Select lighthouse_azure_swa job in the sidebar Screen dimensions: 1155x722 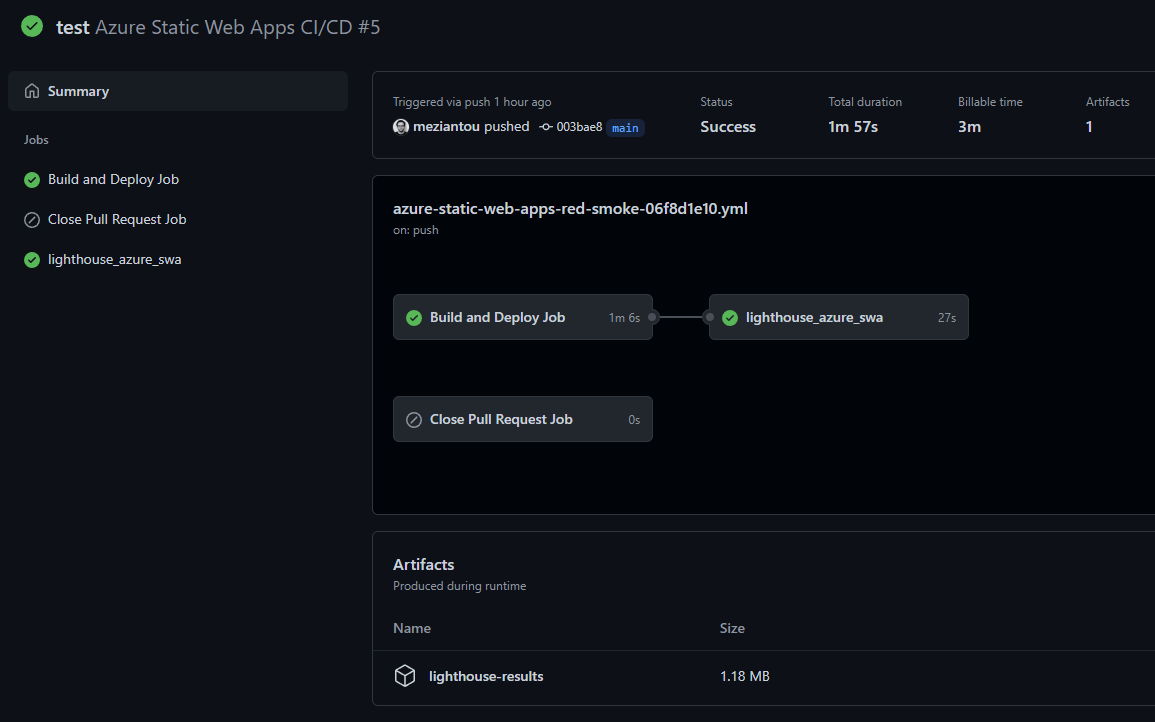point(114,260)
